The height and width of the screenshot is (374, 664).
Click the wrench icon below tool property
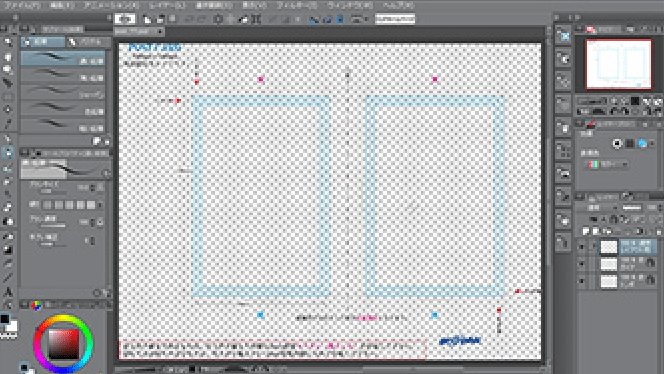click(106, 293)
